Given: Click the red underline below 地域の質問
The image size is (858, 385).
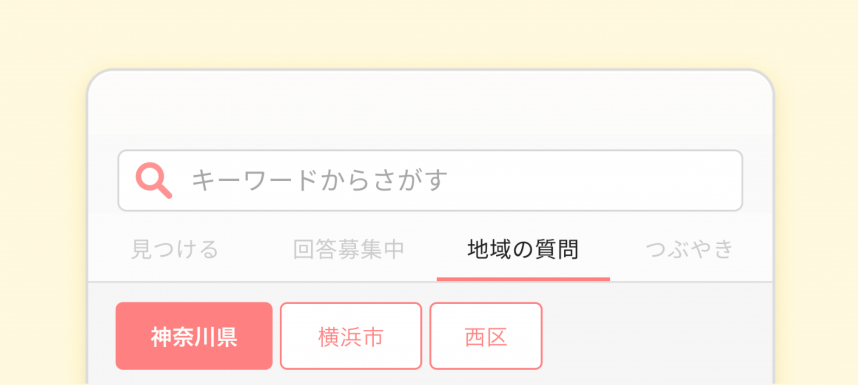Looking at the screenshot, I should click(x=523, y=279).
